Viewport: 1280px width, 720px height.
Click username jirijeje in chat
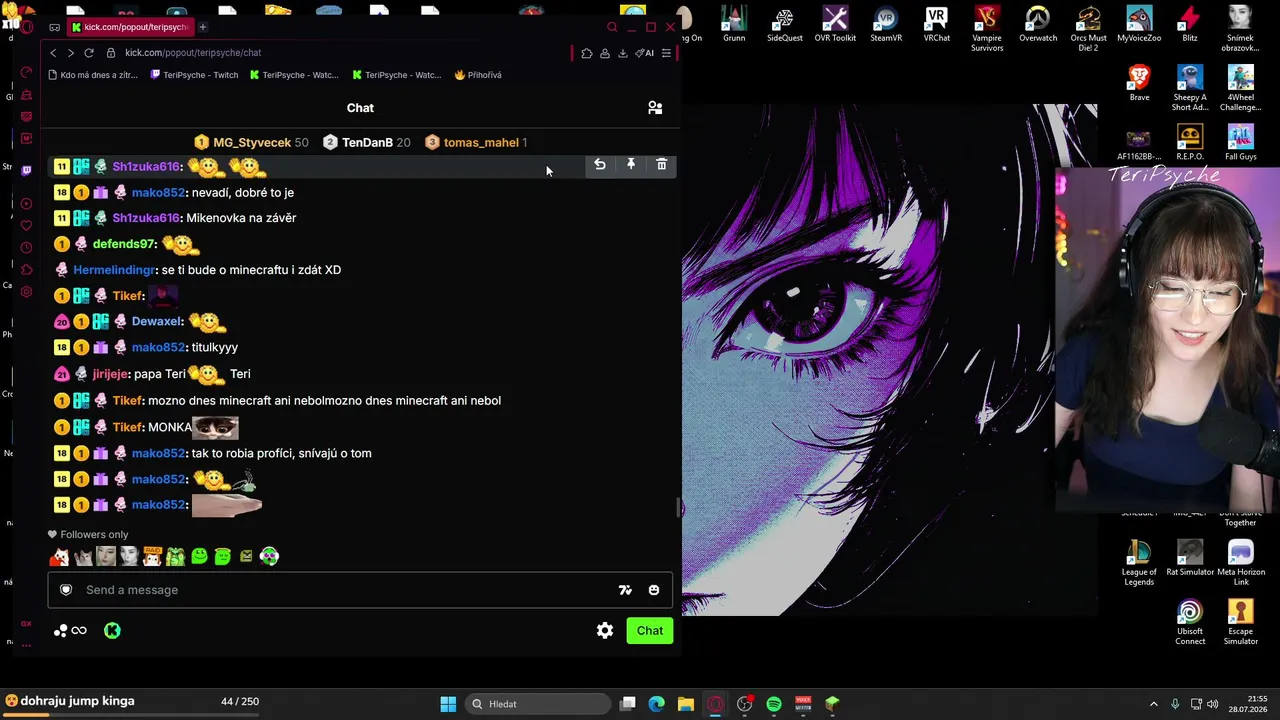coord(110,374)
